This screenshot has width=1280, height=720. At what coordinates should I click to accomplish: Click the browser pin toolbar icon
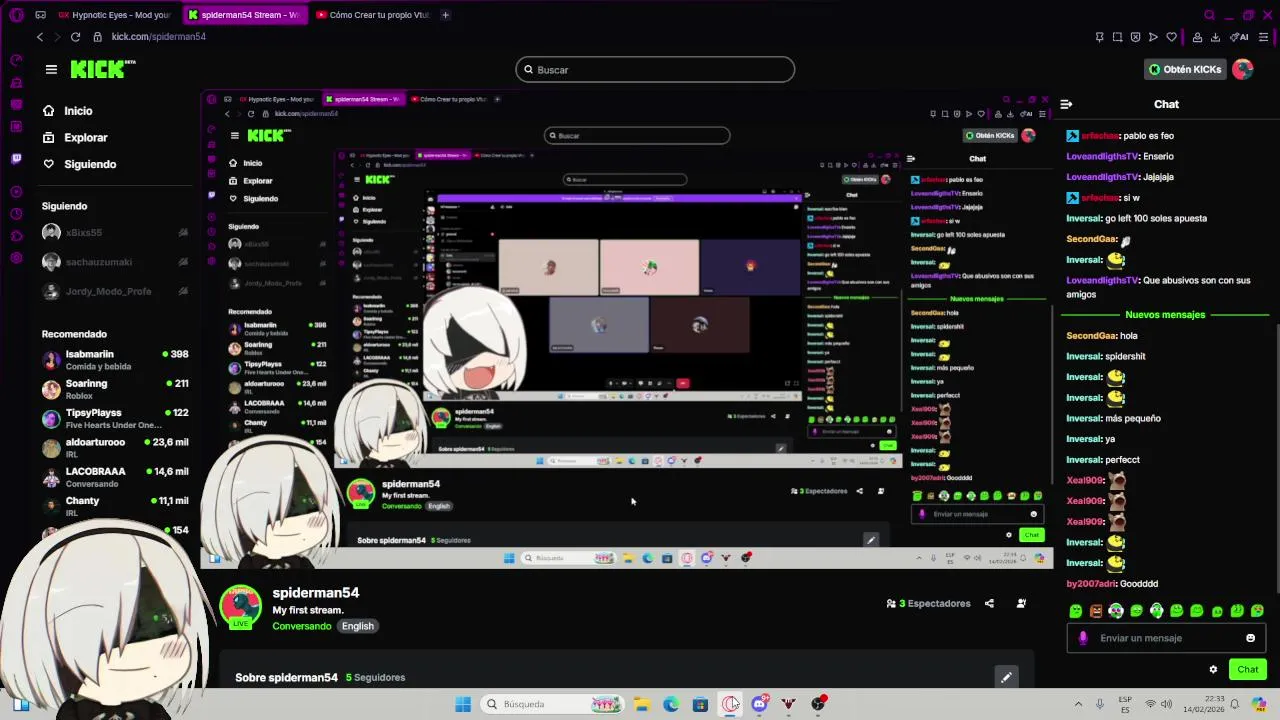coord(1099,37)
